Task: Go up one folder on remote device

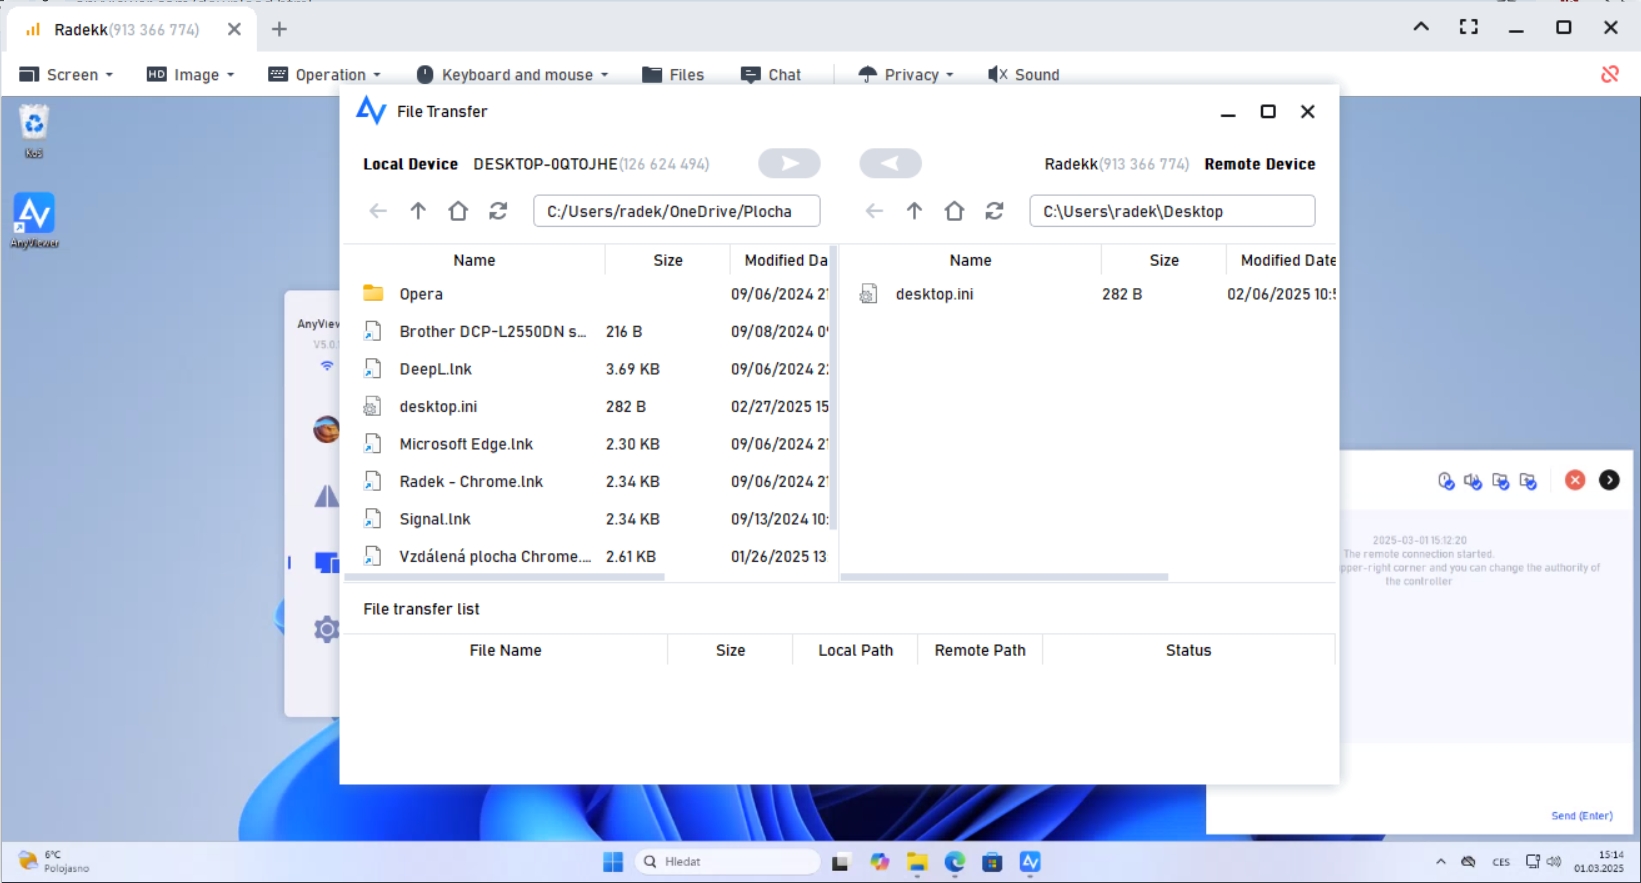Action: pyautogui.click(x=914, y=211)
